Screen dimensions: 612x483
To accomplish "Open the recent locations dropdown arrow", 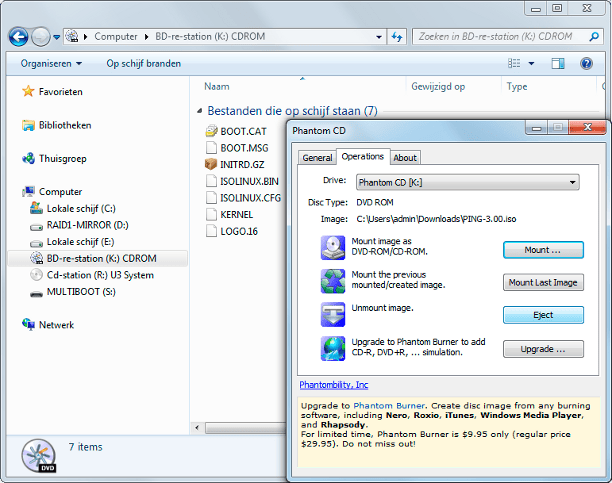I will 57,37.
